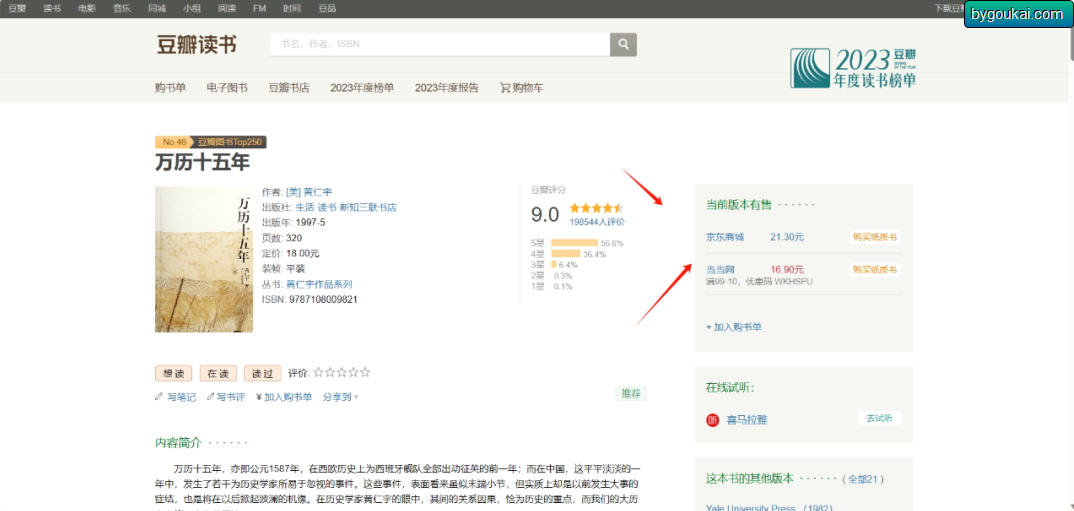Mark book as 想读
The width and height of the screenshot is (1074, 511).
[174, 373]
